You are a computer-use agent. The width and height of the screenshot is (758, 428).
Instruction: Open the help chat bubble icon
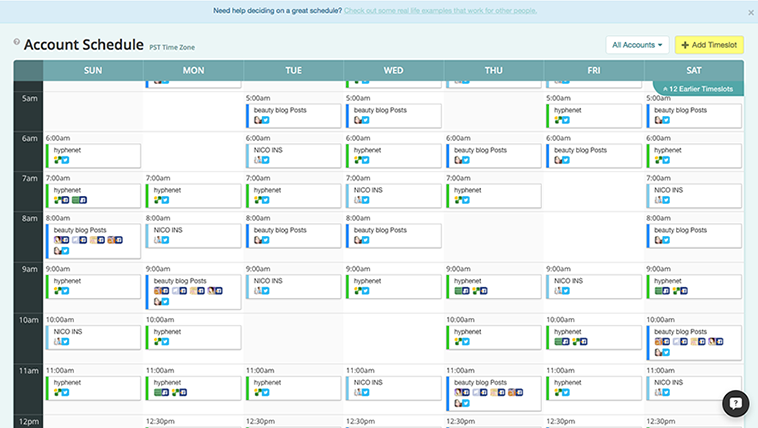pos(735,404)
